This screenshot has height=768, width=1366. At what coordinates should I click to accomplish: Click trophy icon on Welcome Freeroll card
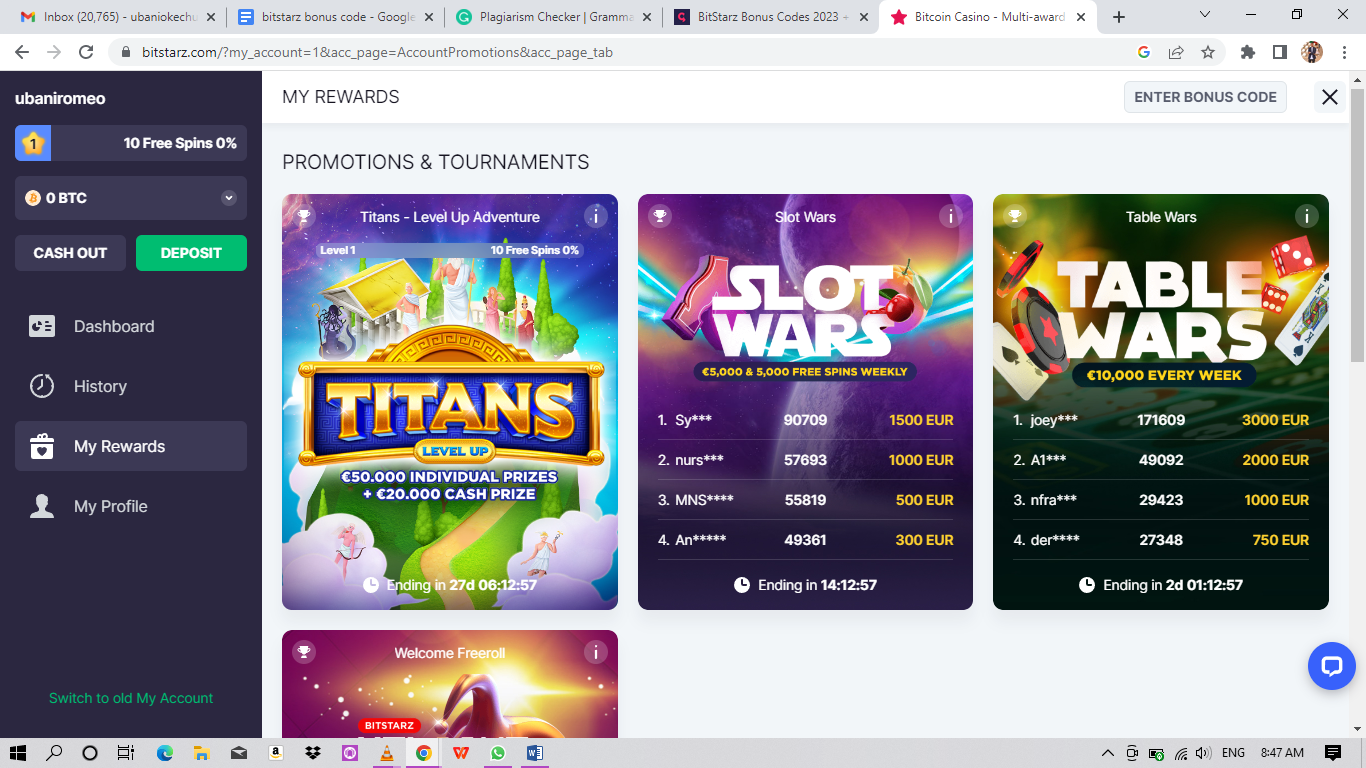pyautogui.click(x=304, y=652)
